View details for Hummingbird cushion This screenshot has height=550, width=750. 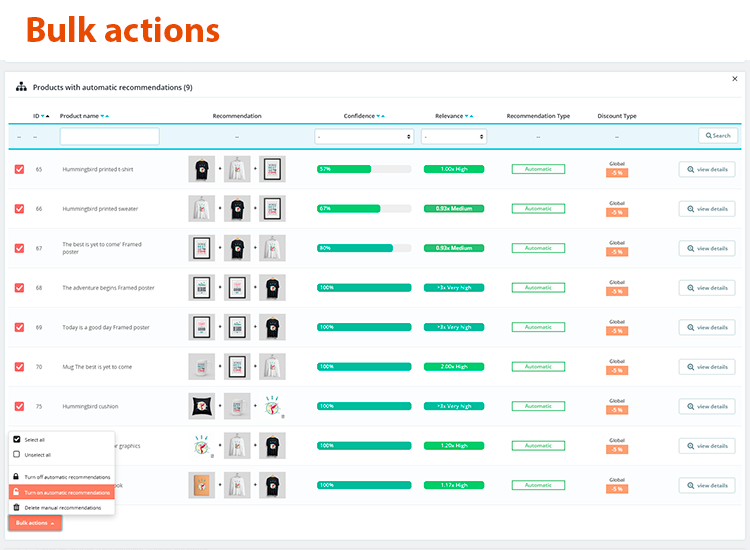(x=707, y=407)
